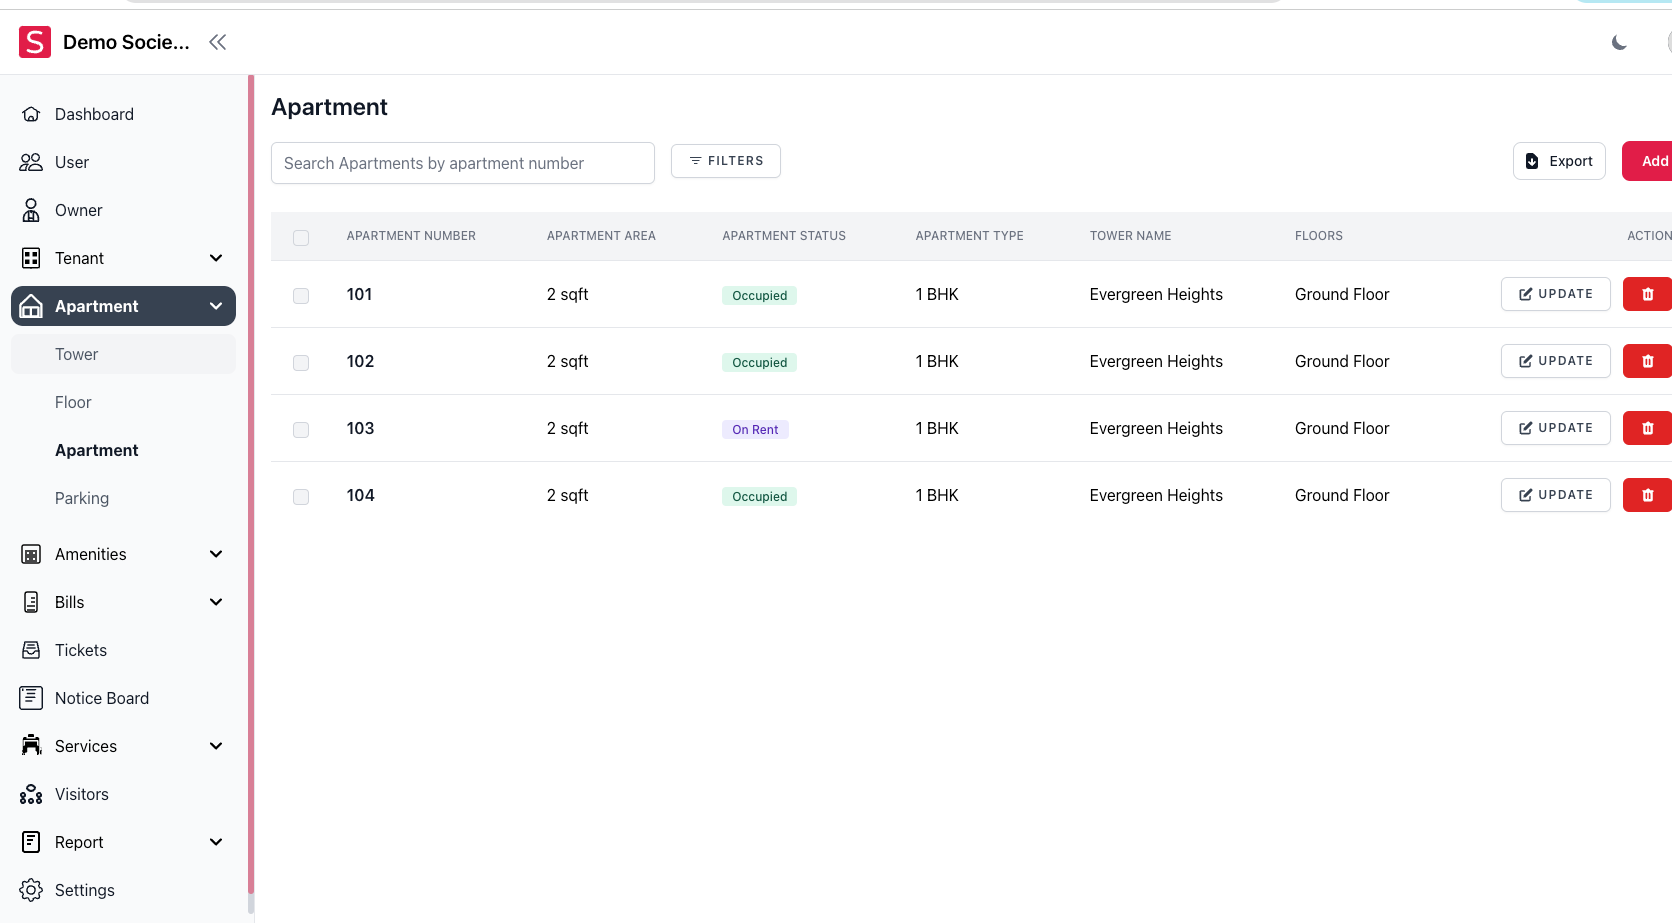The width and height of the screenshot is (1672, 923).
Task: Click the red delete icon for apartment 101
Action: click(x=1647, y=294)
